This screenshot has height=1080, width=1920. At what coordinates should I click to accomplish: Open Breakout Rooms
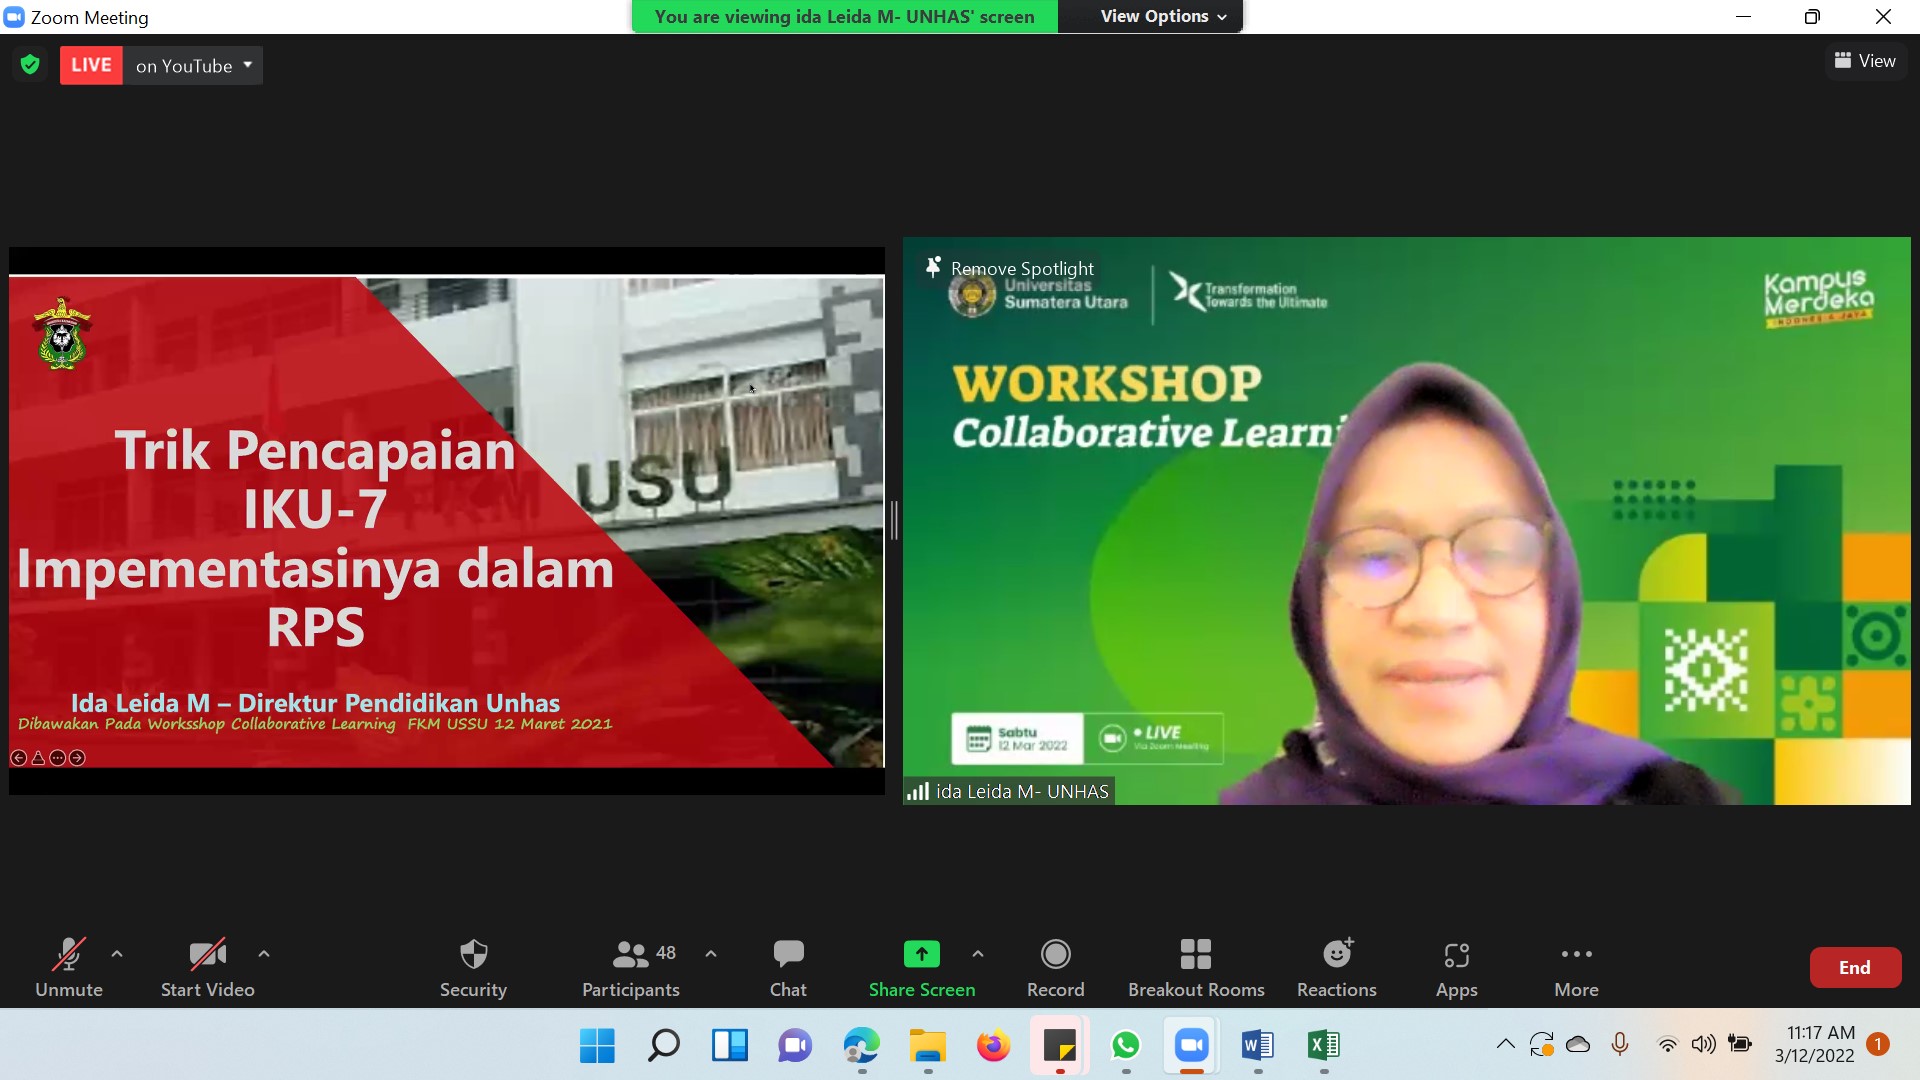pos(1196,967)
